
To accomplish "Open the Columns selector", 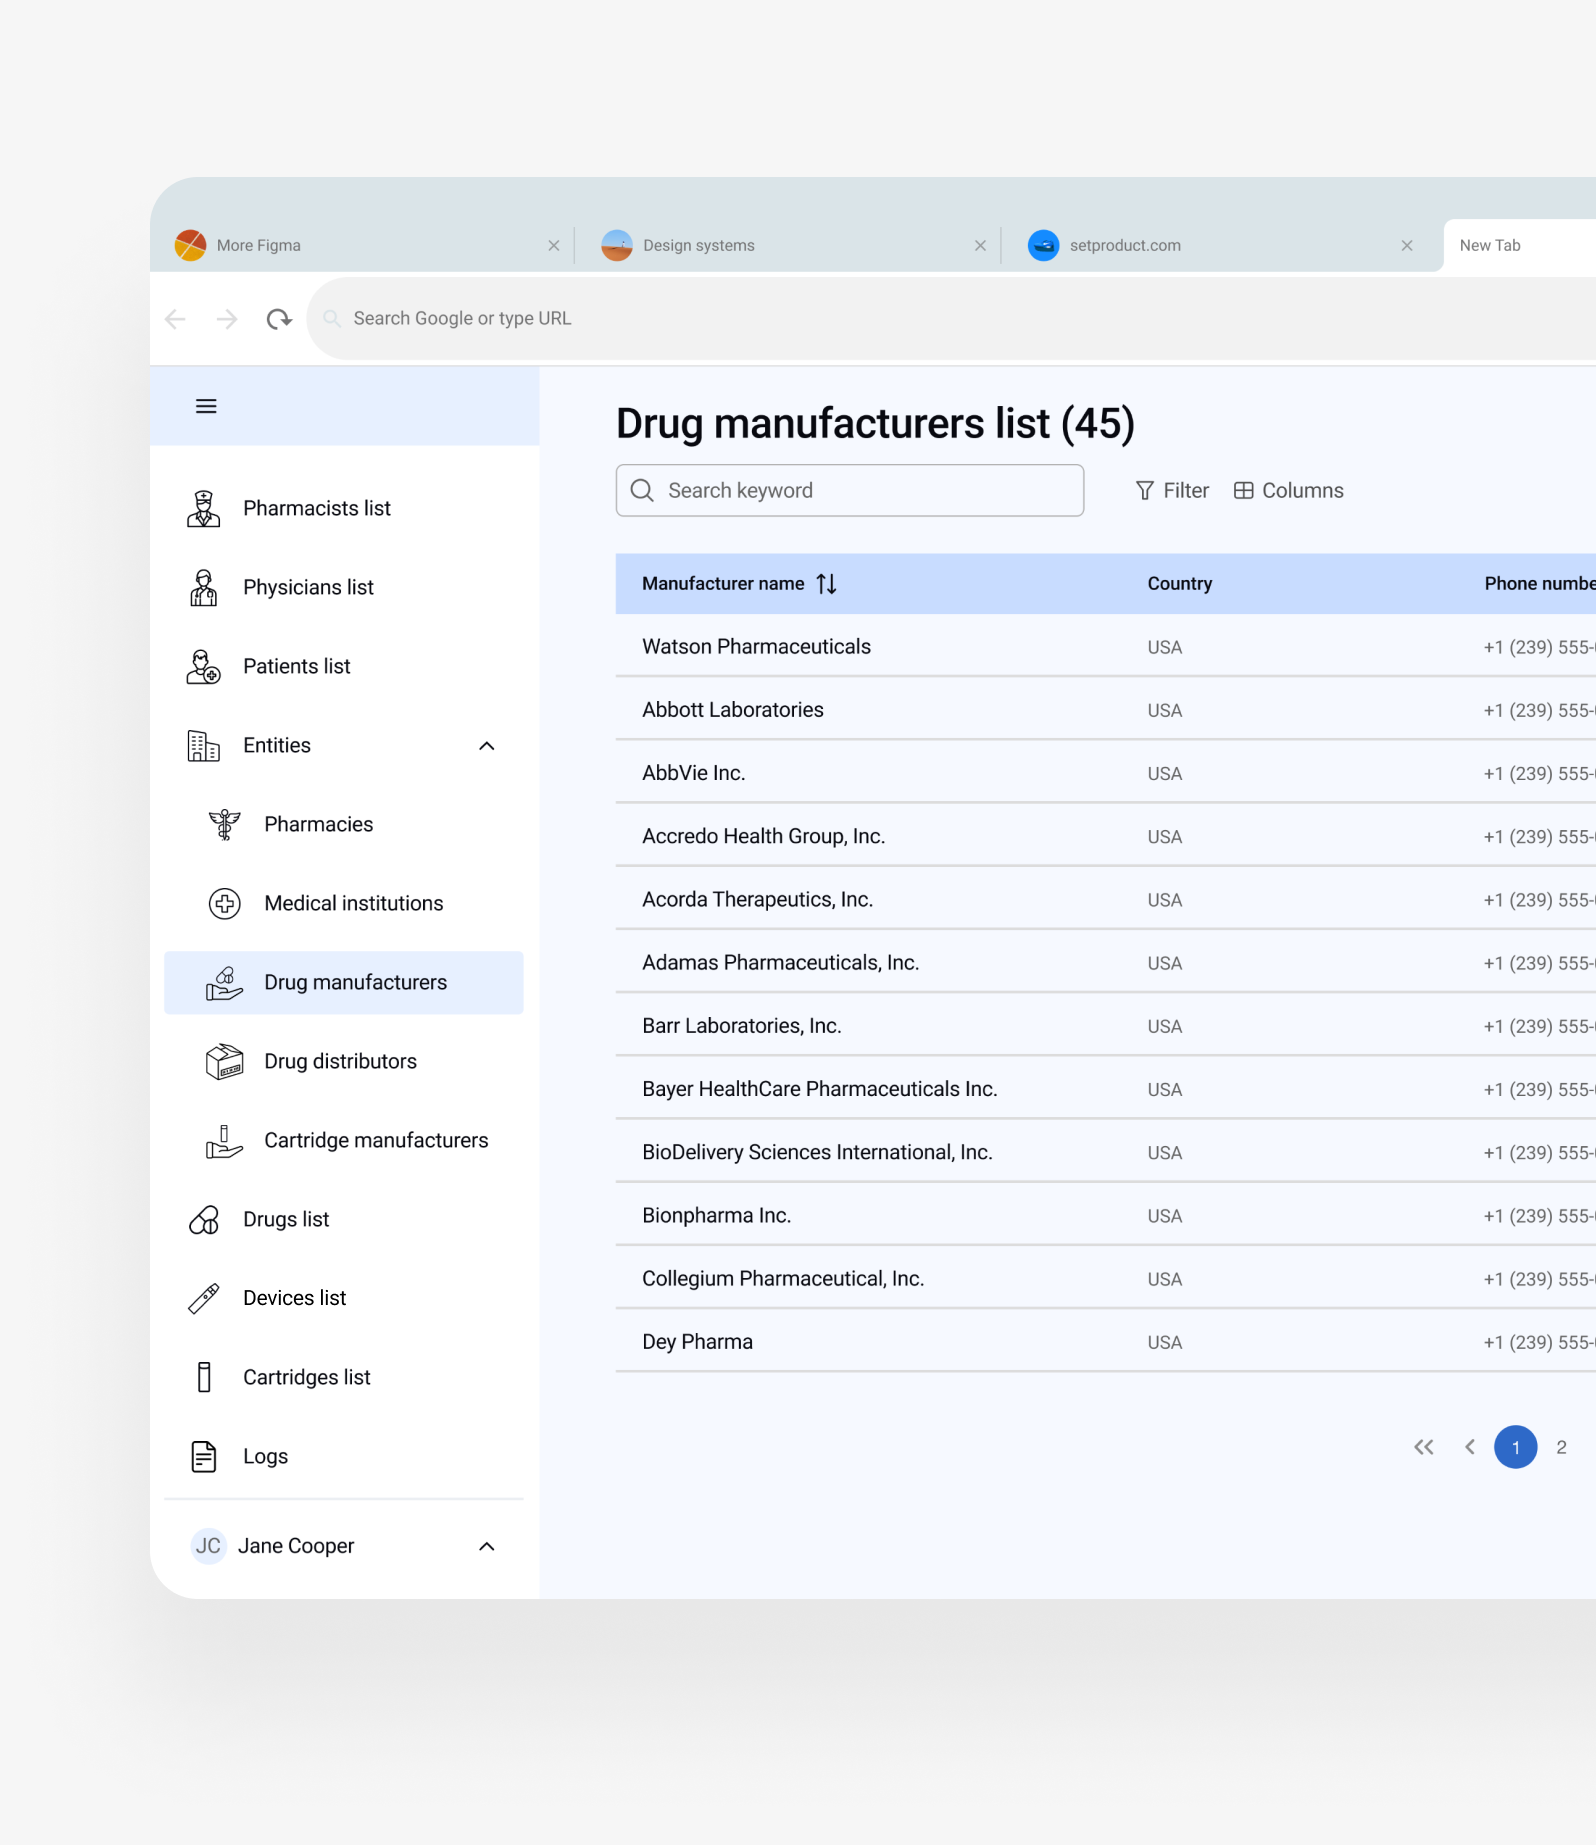I will click(1288, 490).
